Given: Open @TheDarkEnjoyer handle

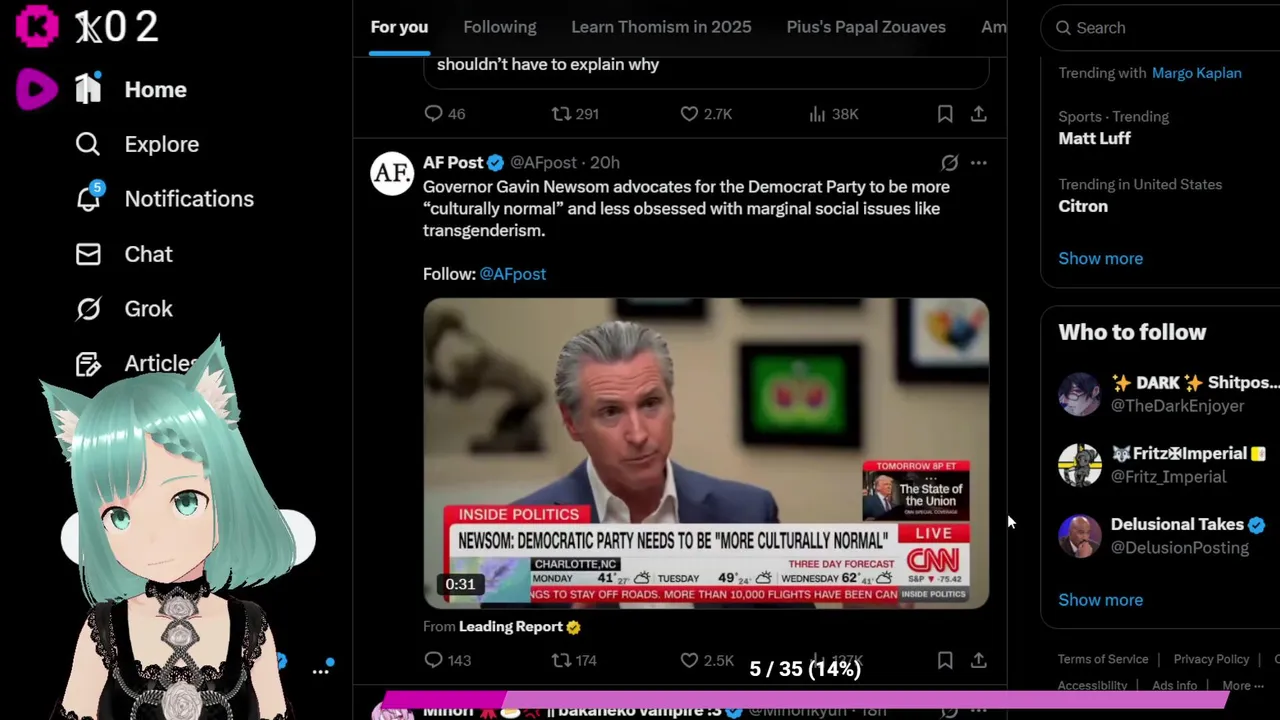Looking at the screenshot, I should coord(1177,406).
